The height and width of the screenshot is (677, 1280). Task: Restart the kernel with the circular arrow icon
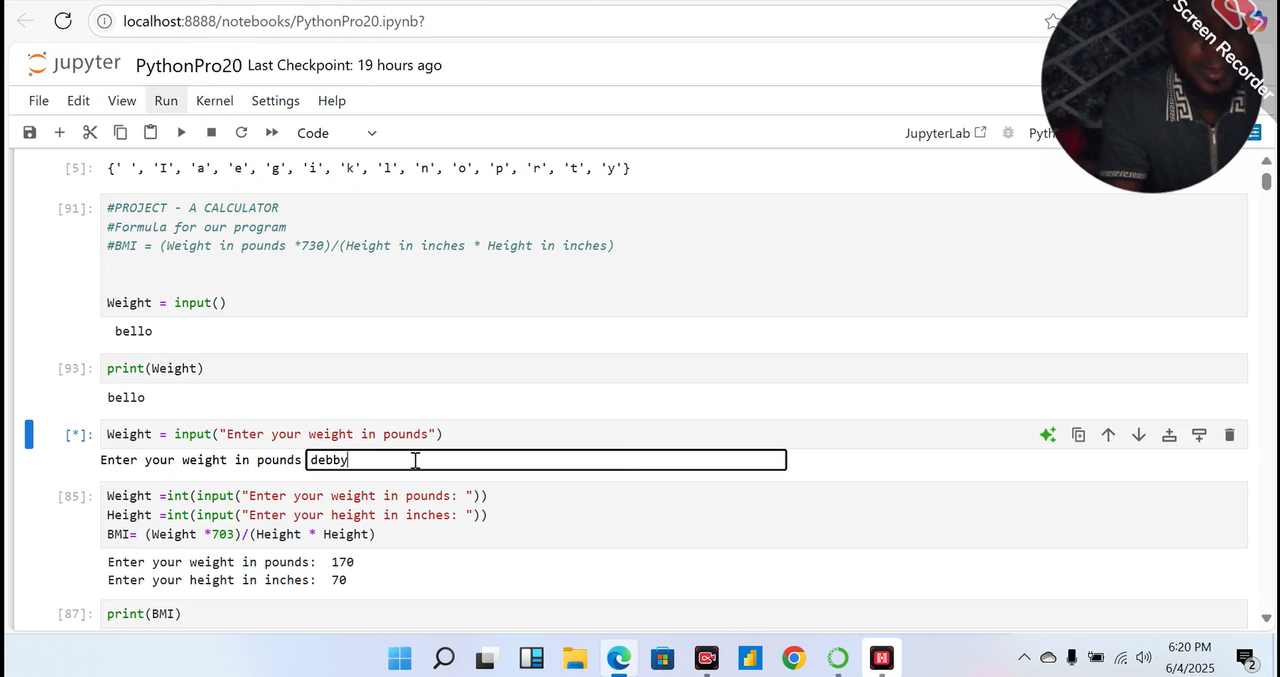[x=241, y=132]
